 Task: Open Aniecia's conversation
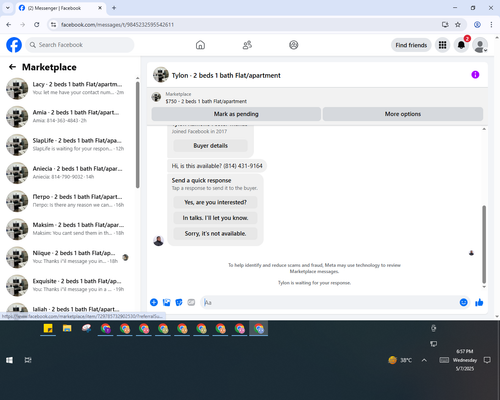(69, 173)
